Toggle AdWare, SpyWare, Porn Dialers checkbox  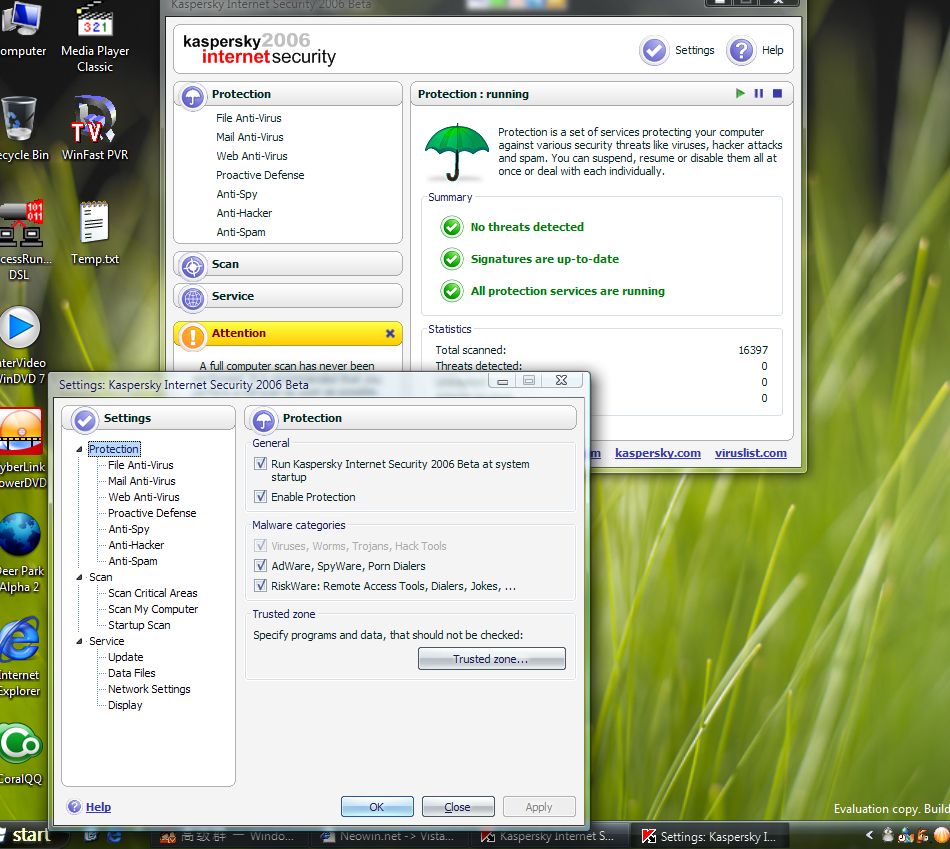[261, 565]
